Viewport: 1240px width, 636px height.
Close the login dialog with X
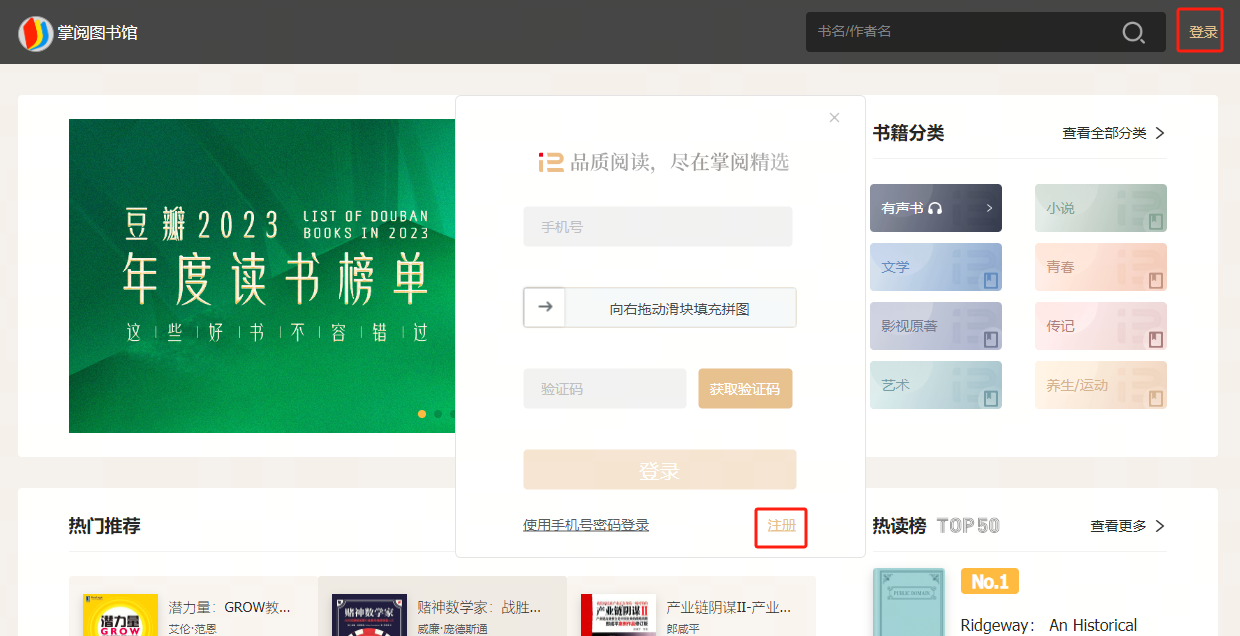[x=834, y=118]
